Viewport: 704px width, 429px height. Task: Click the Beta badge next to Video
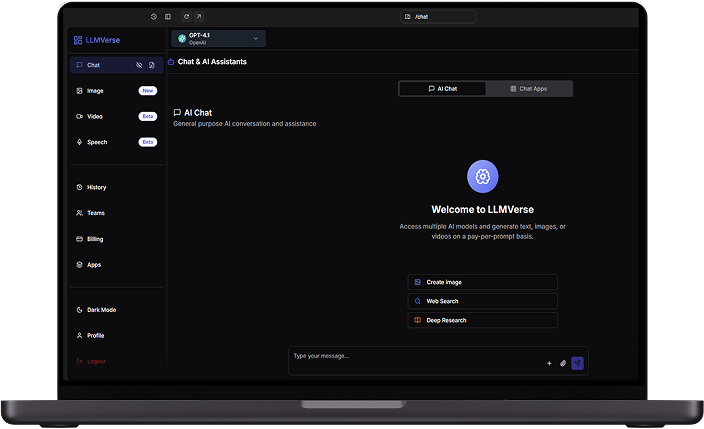pos(148,116)
